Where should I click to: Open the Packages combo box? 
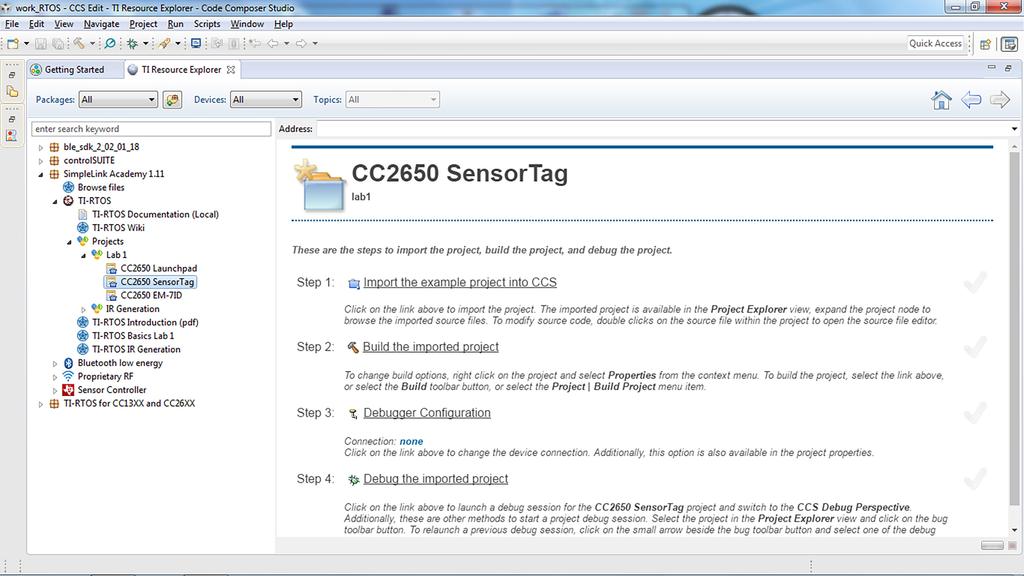[x=118, y=100]
